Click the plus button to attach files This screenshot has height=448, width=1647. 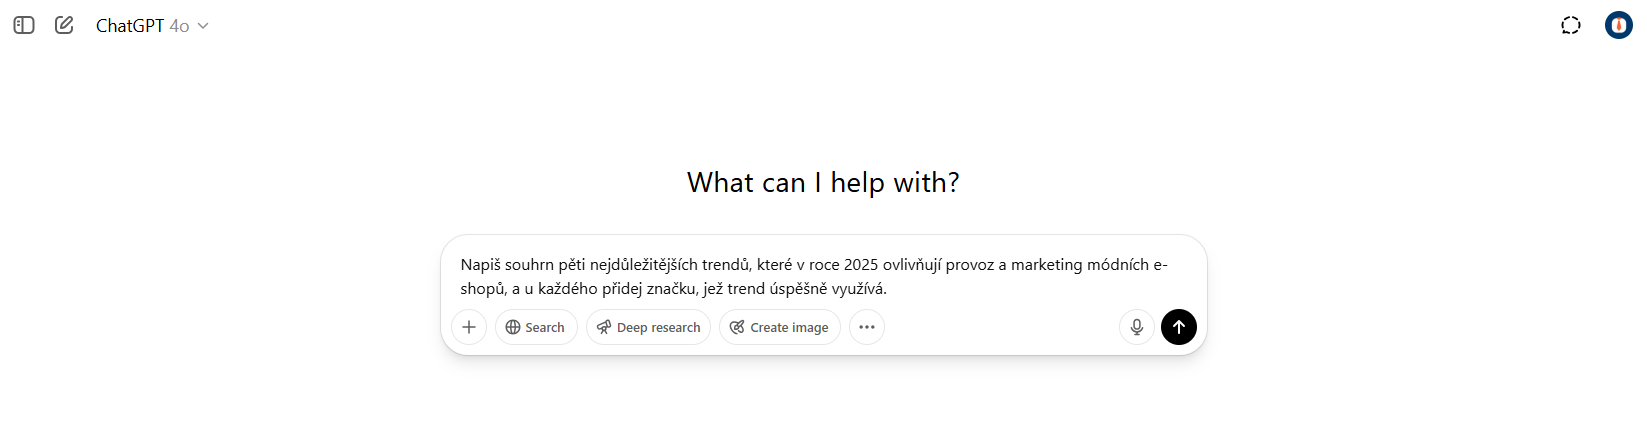[469, 327]
